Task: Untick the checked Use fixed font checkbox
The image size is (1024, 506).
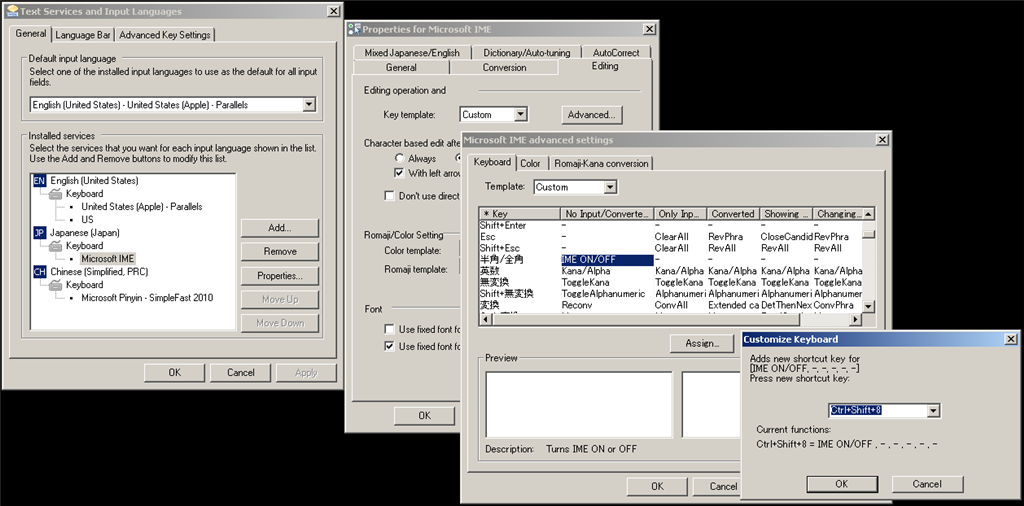Action: [389, 346]
